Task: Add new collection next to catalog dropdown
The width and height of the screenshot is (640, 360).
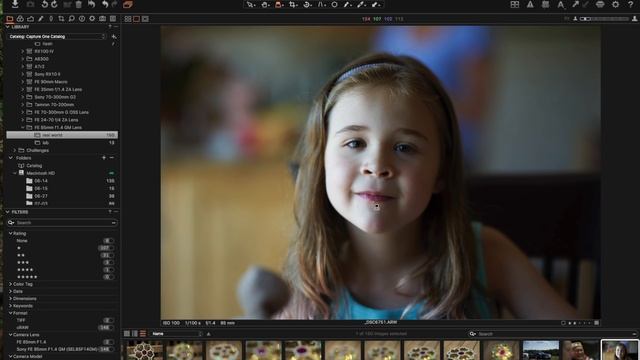Action: click(114, 36)
